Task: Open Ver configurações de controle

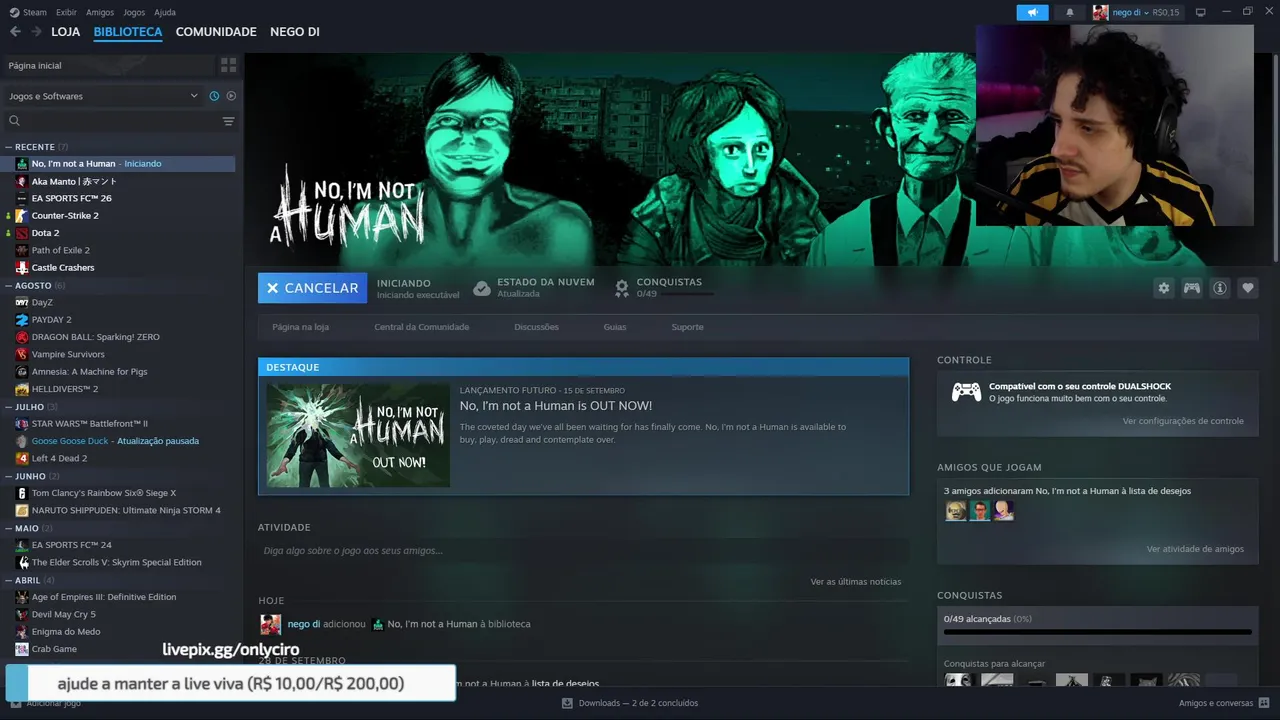Action: point(1183,421)
